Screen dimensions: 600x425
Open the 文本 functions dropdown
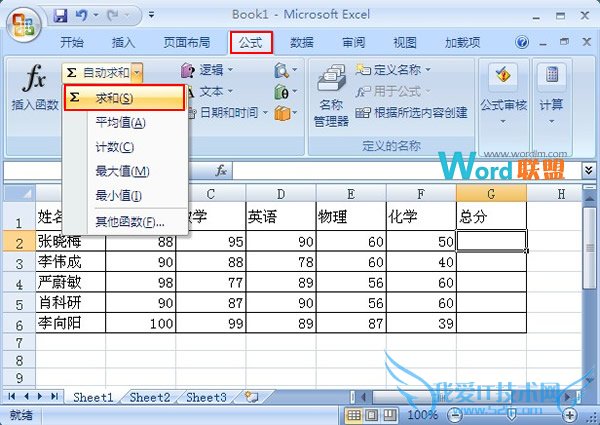tap(210, 91)
